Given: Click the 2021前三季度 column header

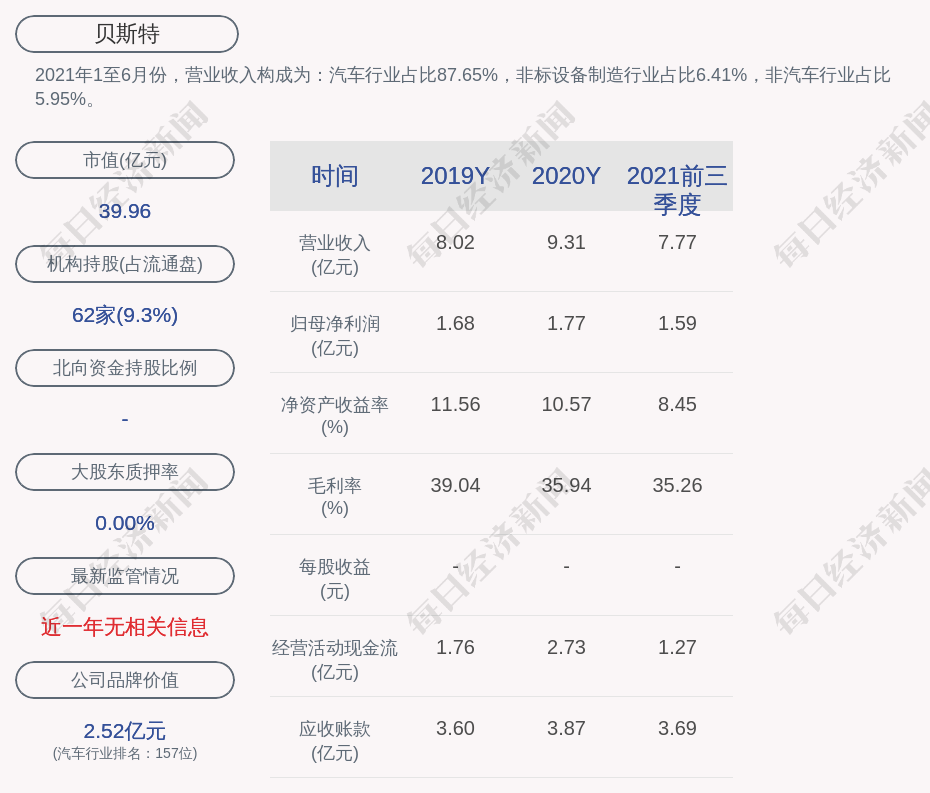Looking at the screenshot, I should 677,190.
